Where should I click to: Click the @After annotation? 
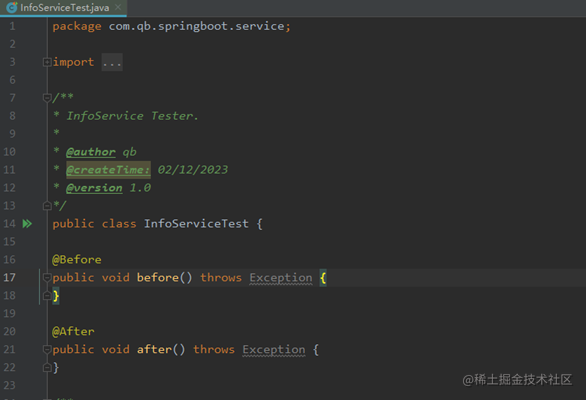(x=73, y=331)
